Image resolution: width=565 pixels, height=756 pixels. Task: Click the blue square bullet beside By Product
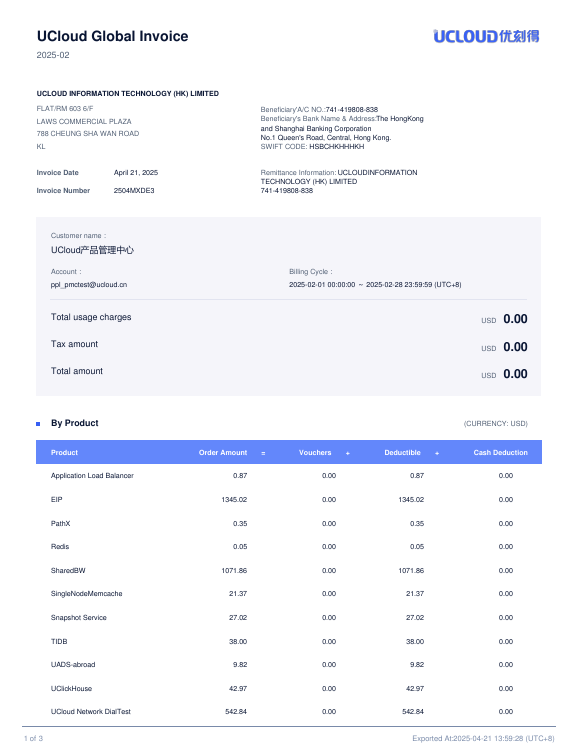(38, 424)
